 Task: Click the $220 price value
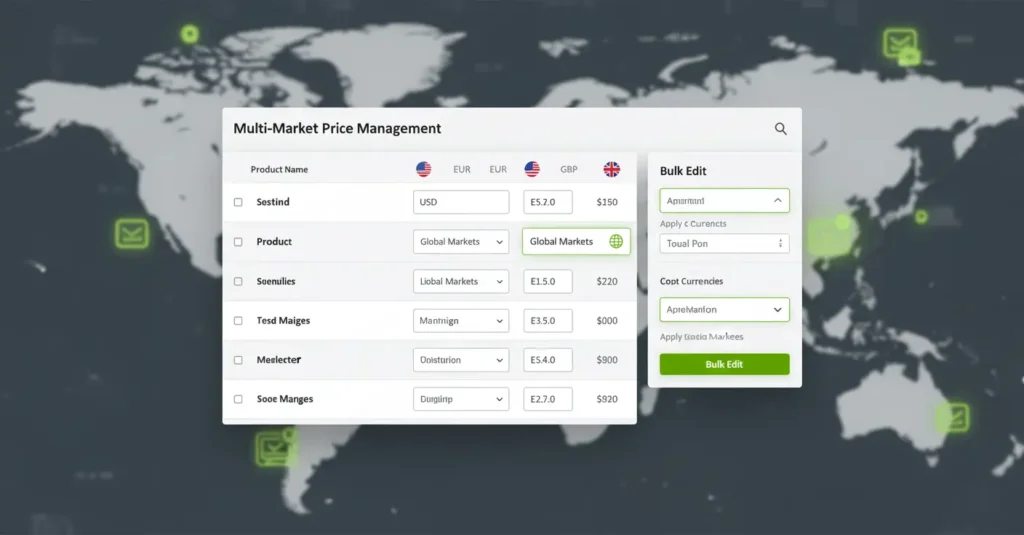(x=607, y=282)
